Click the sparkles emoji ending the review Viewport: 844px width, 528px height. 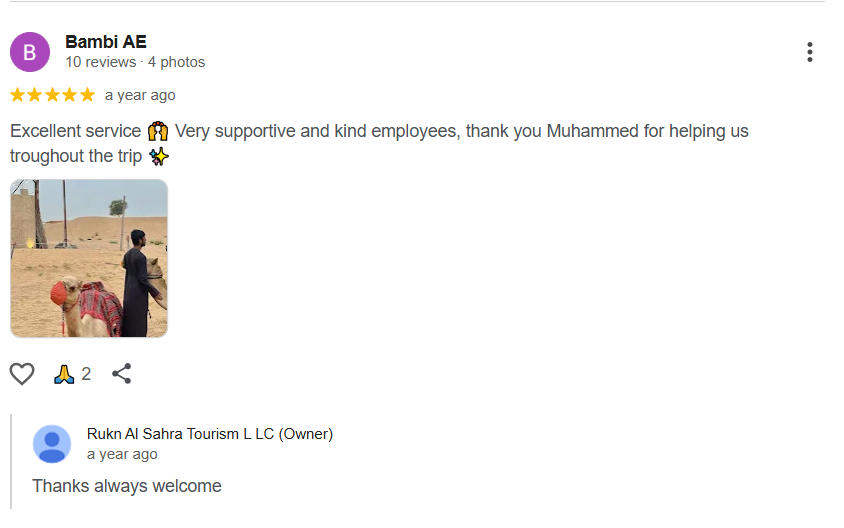(x=158, y=156)
